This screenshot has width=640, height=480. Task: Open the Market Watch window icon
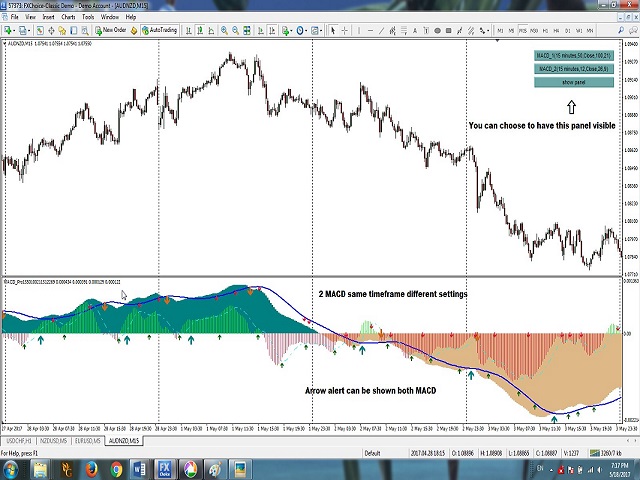point(40,30)
